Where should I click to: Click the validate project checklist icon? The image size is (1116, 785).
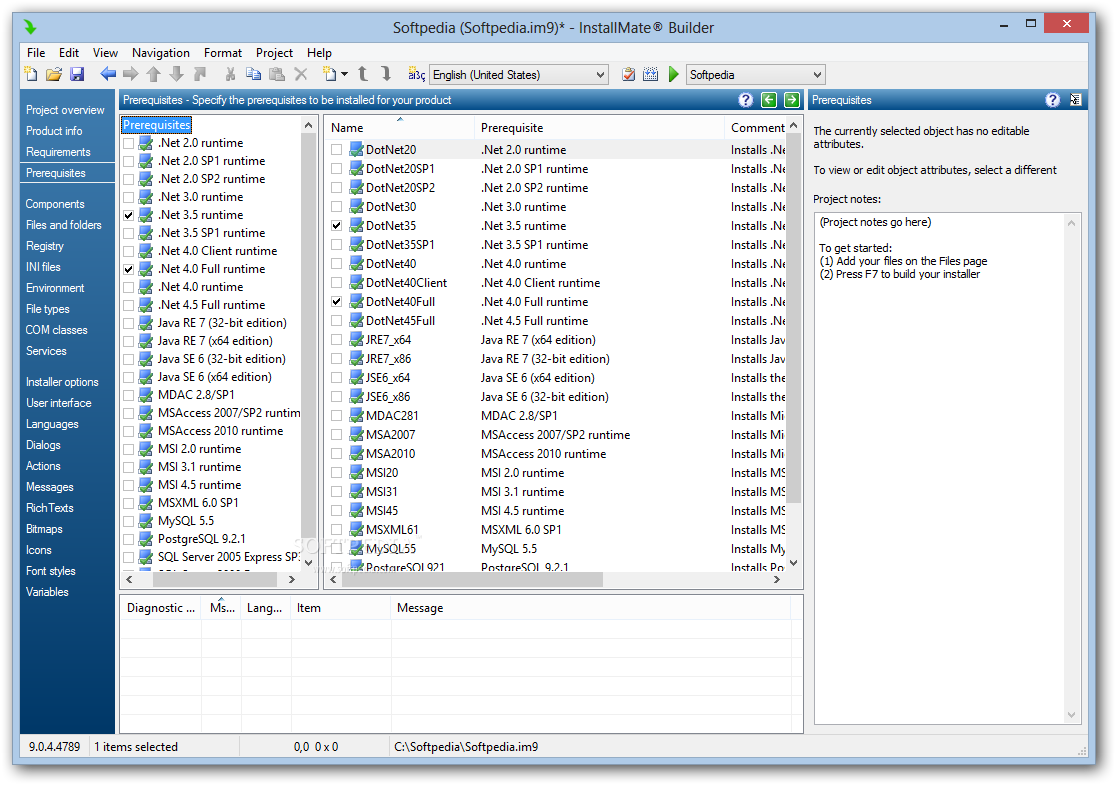(x=628, y=74)
